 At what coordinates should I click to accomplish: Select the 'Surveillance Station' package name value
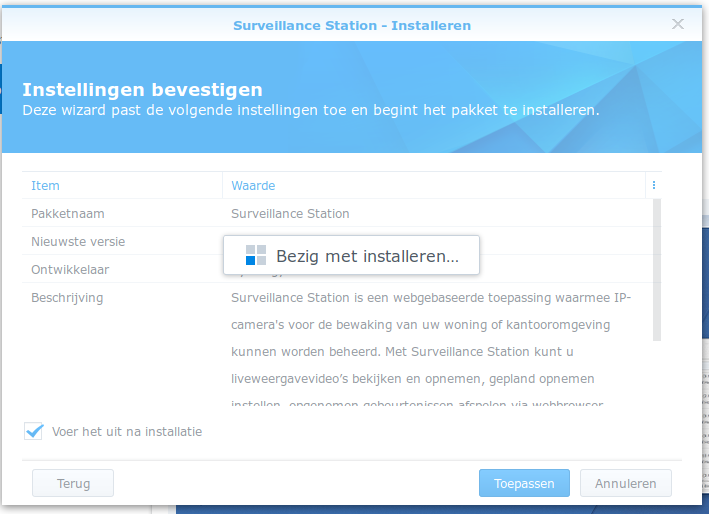(290, 213)
